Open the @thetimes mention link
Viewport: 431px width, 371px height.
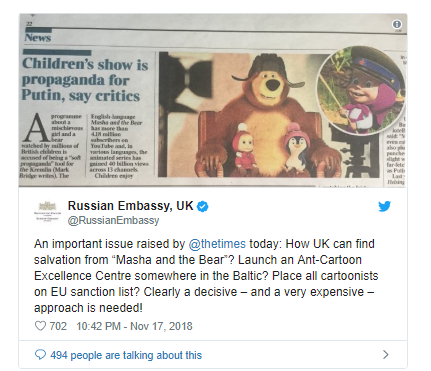pos(217,244)
